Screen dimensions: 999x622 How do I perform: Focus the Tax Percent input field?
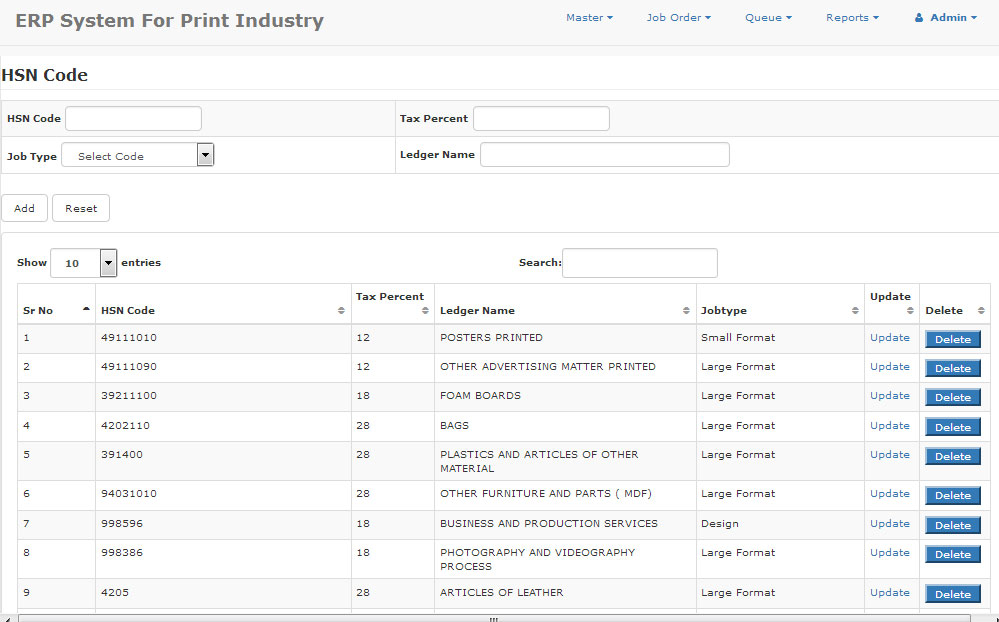542,119
